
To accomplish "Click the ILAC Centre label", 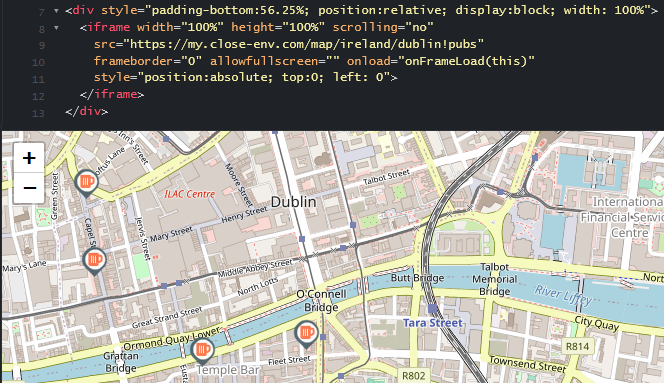I will 189,194.
